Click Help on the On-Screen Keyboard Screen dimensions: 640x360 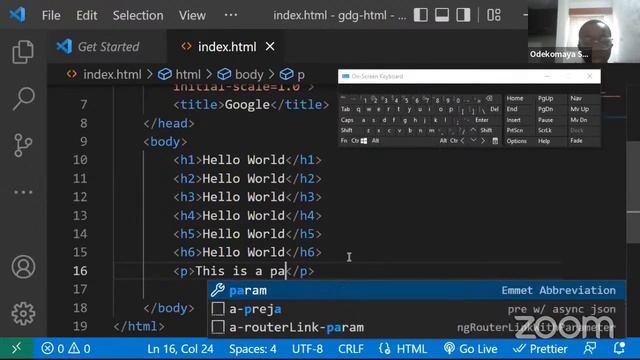pyautogui.click(x=544, y=141)
